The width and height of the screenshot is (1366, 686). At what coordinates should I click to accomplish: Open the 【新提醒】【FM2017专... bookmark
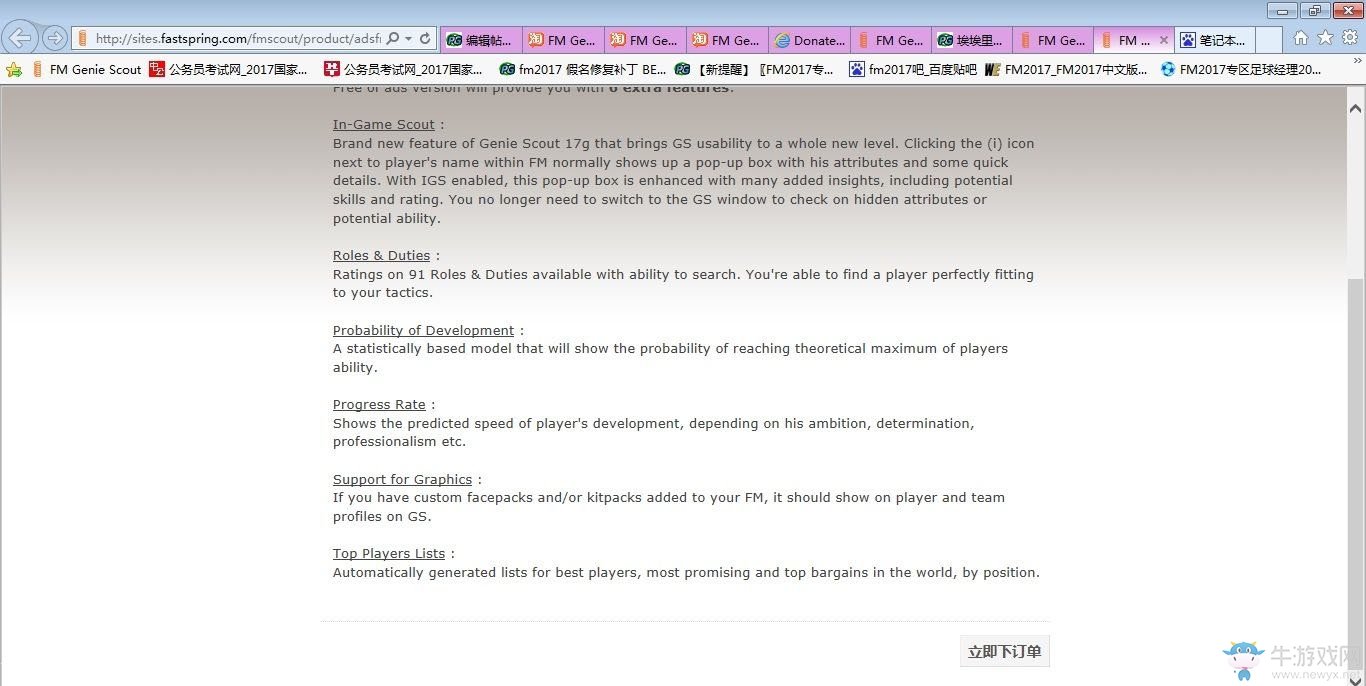pyautogui.click(x=754, y=70)
